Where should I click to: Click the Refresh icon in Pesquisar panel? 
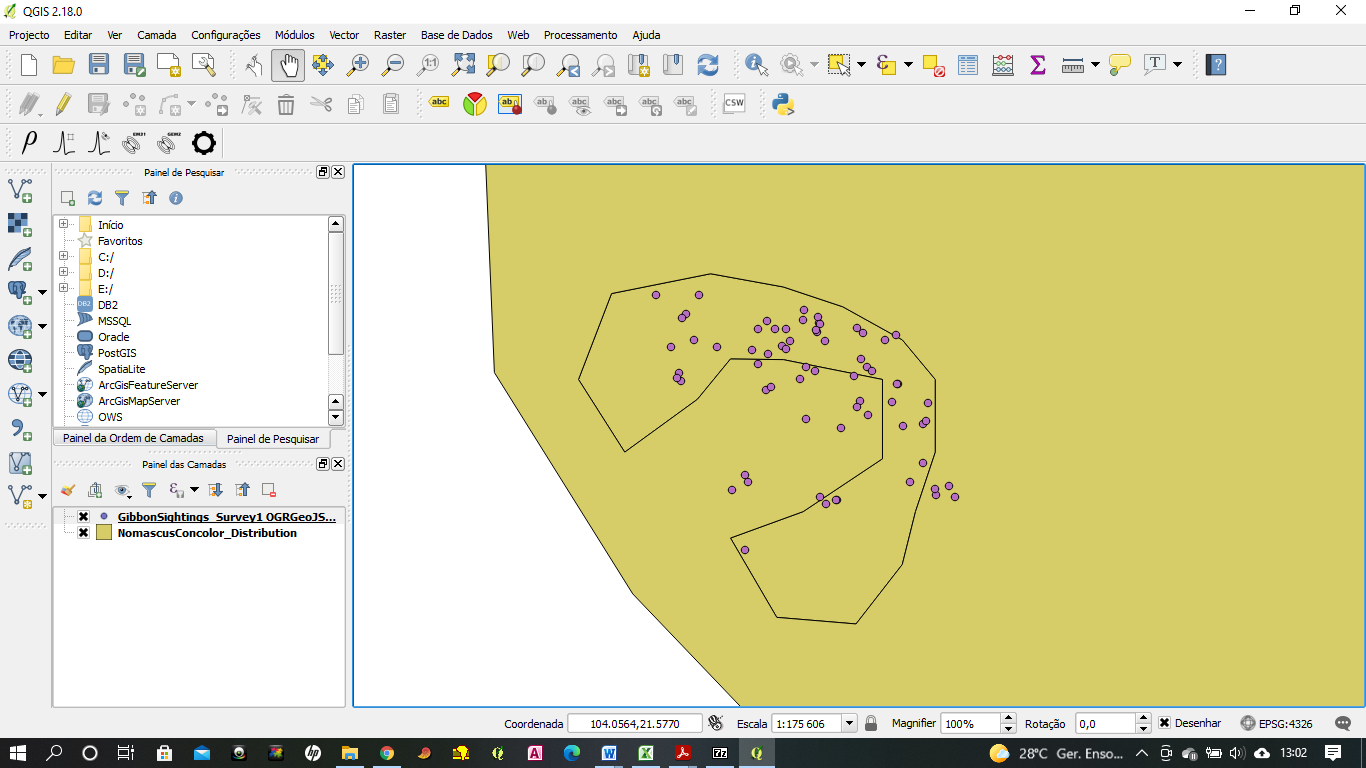(x=95, y=198)
